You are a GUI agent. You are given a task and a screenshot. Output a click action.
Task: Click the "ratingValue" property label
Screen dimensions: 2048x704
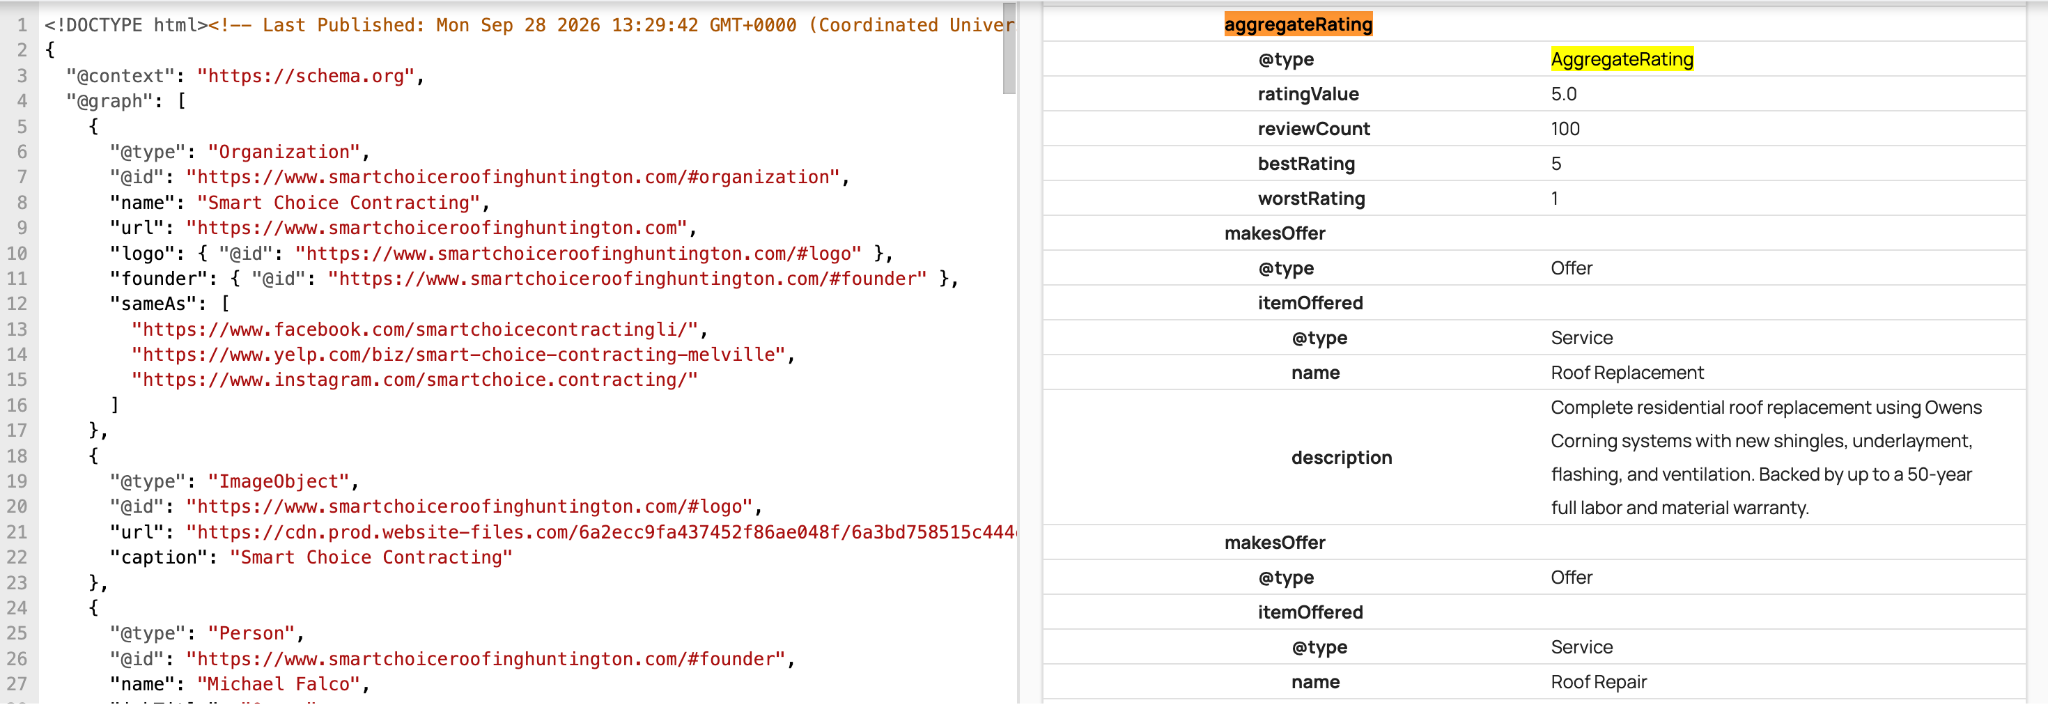(x=1308, y=94)
